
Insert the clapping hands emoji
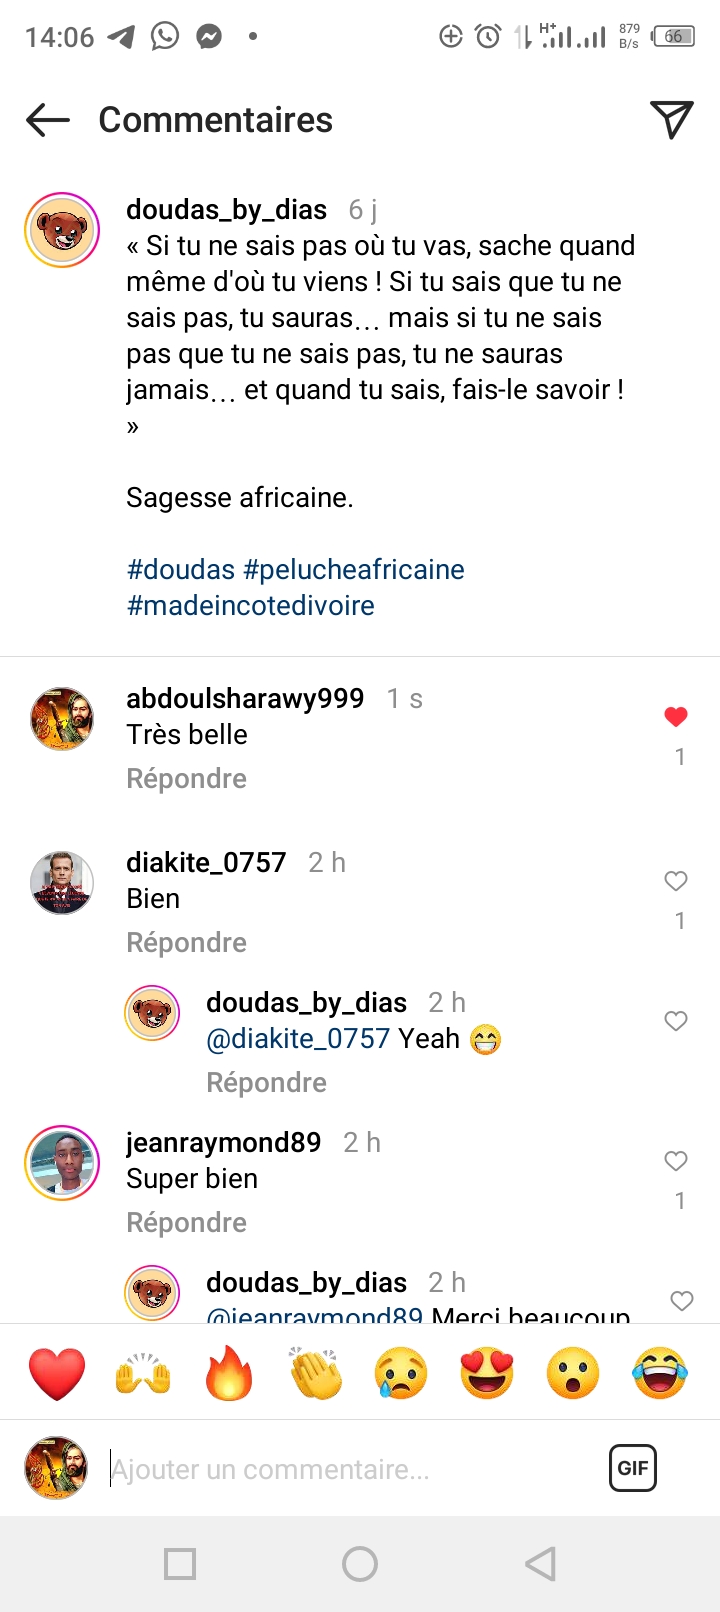[315, 1373]
